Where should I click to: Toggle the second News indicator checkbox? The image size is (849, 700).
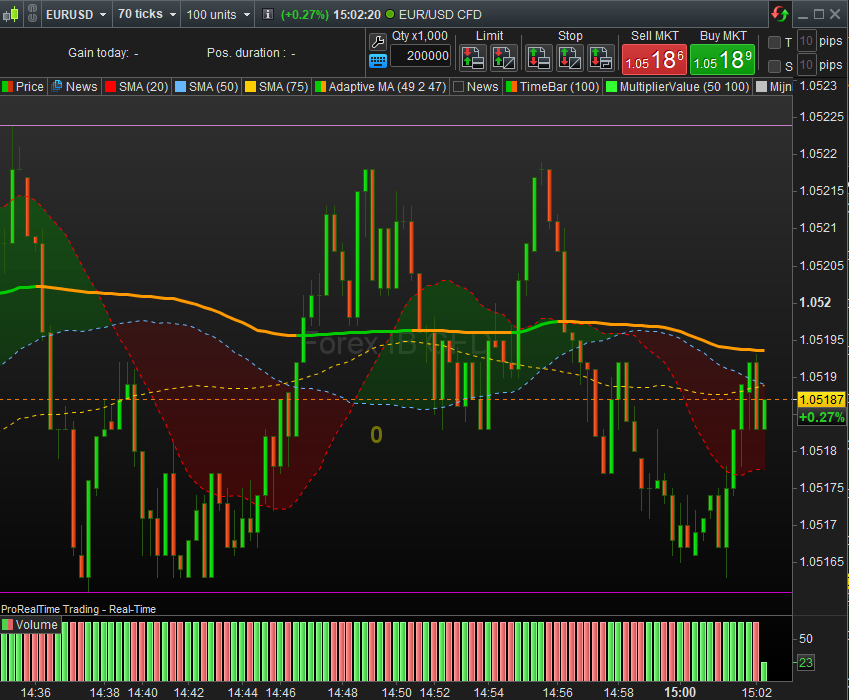point(458,87)
